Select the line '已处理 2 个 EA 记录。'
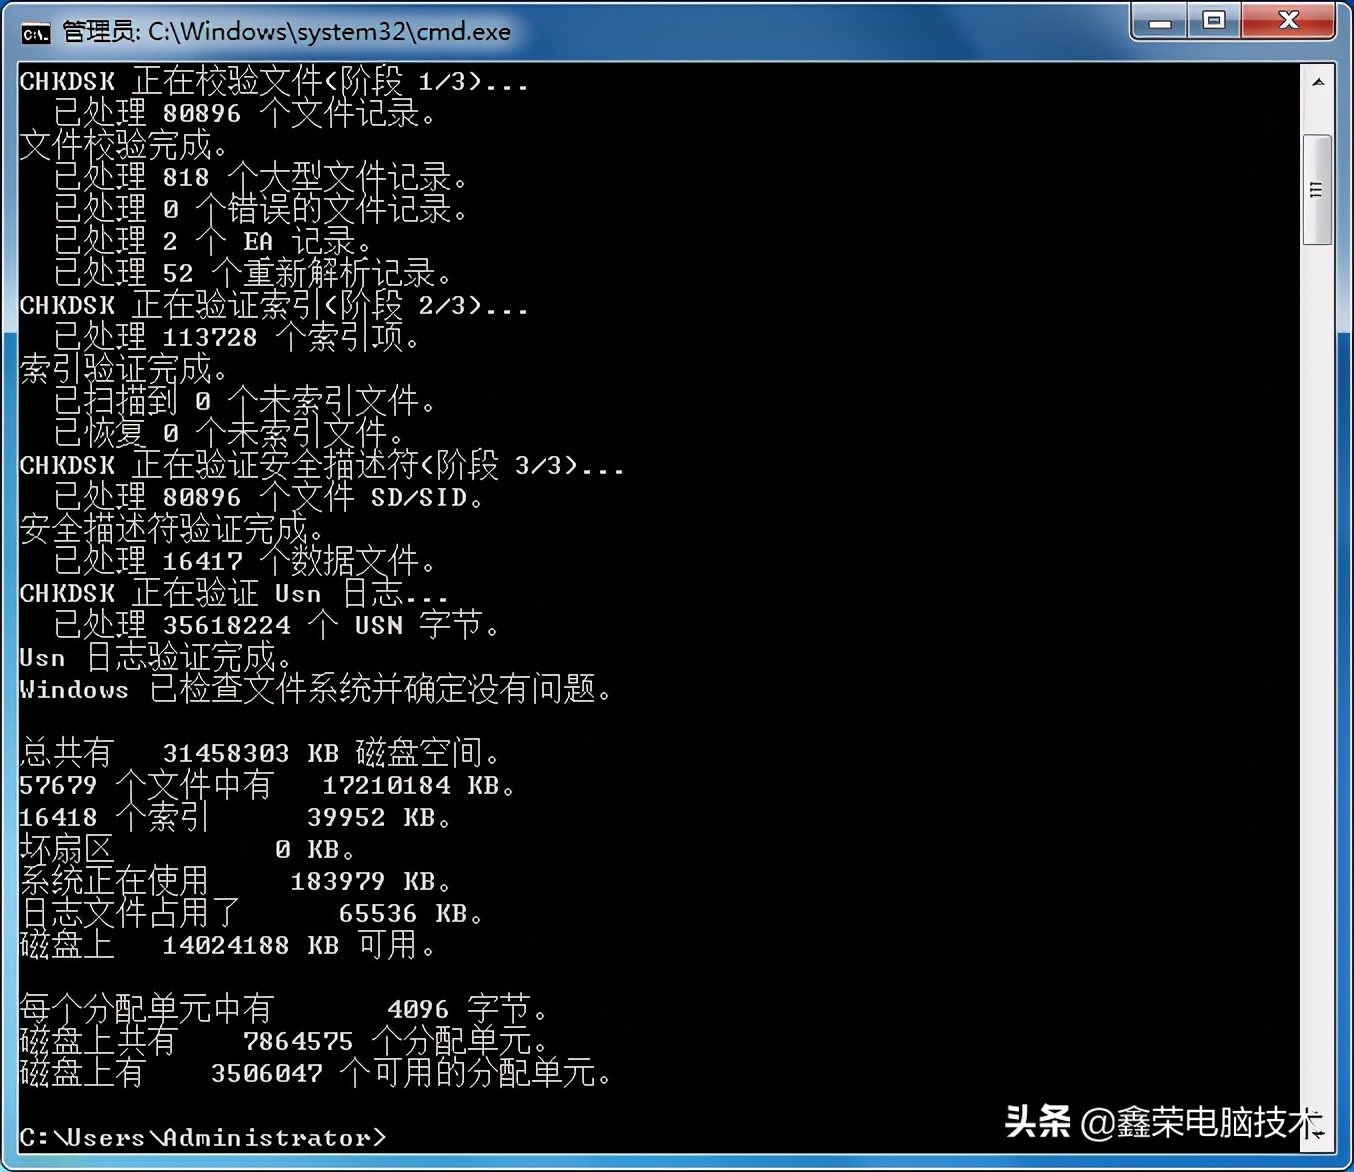1354x1172 pixels. coord(213,241)
